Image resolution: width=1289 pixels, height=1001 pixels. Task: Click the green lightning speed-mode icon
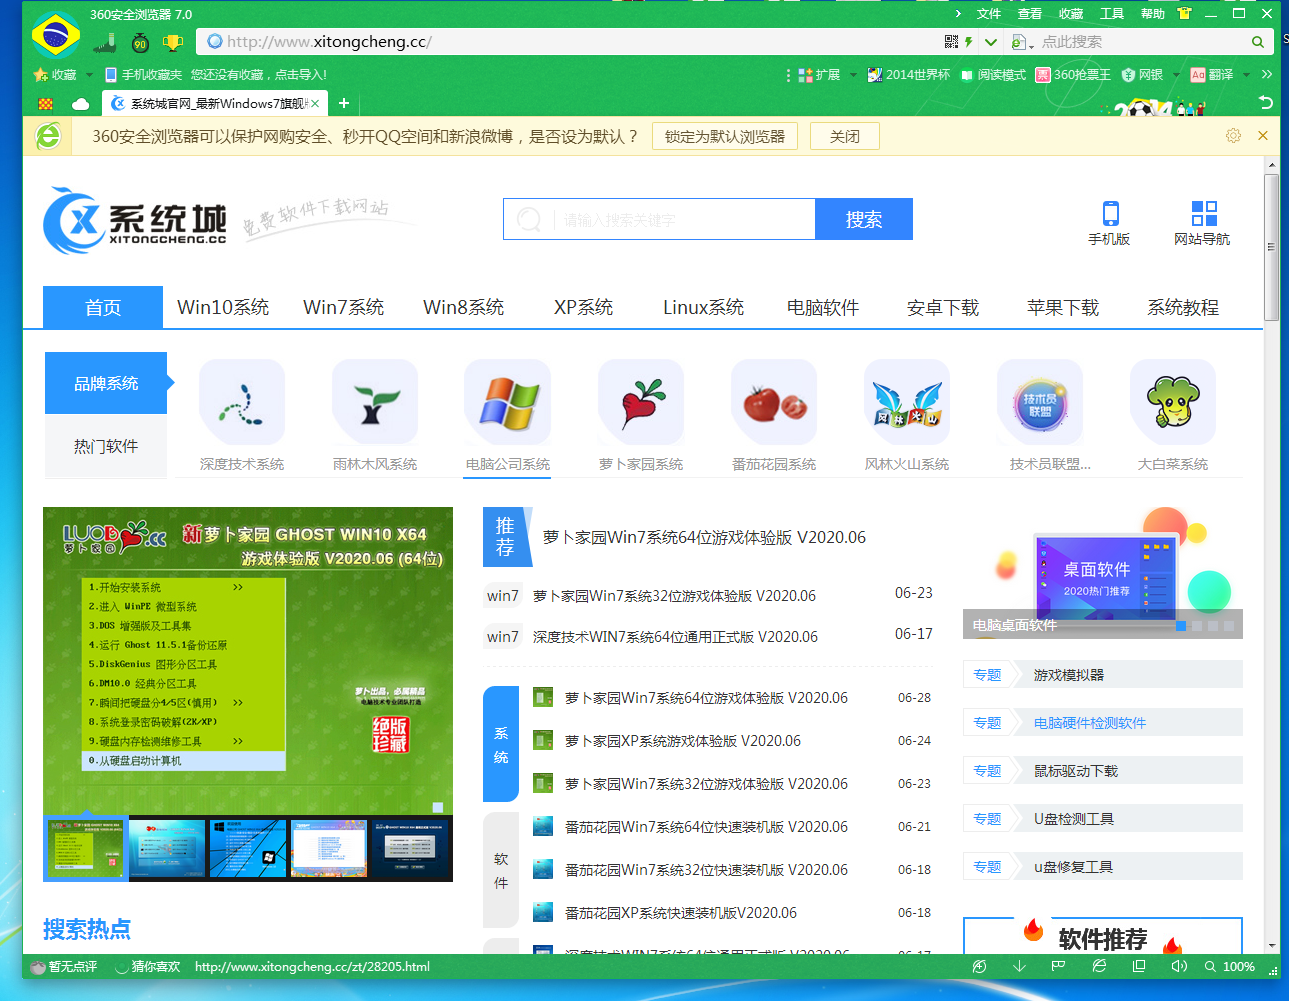point(968,42)
